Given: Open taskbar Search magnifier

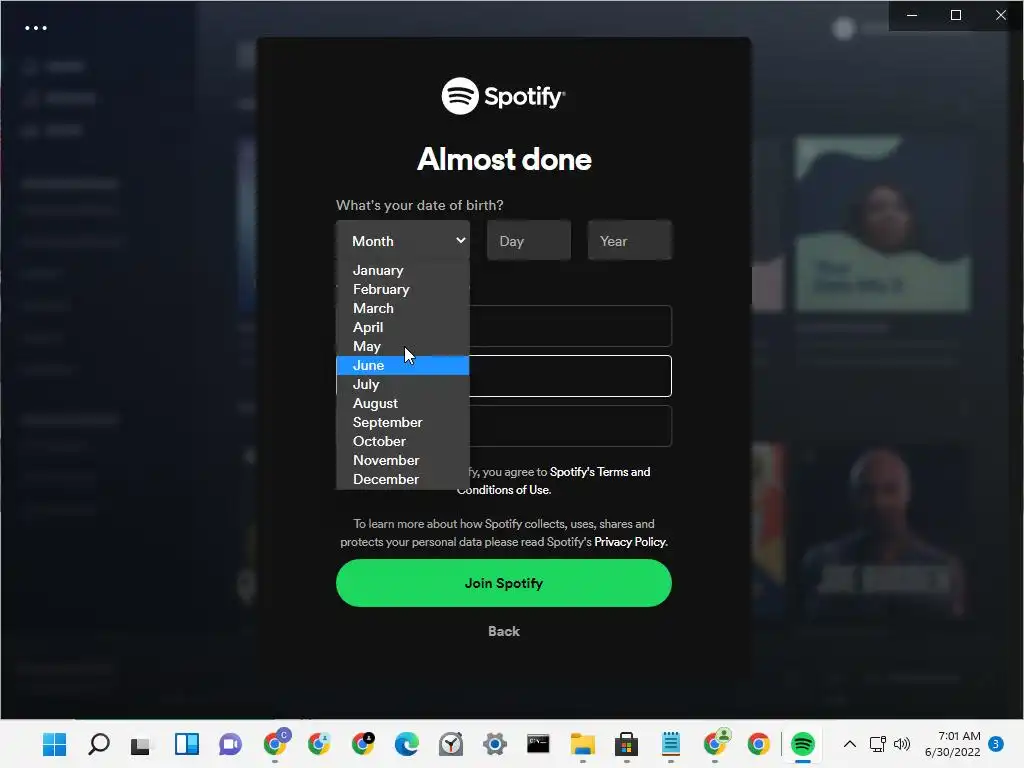Looking at the screenshot, I should [99, 744].
